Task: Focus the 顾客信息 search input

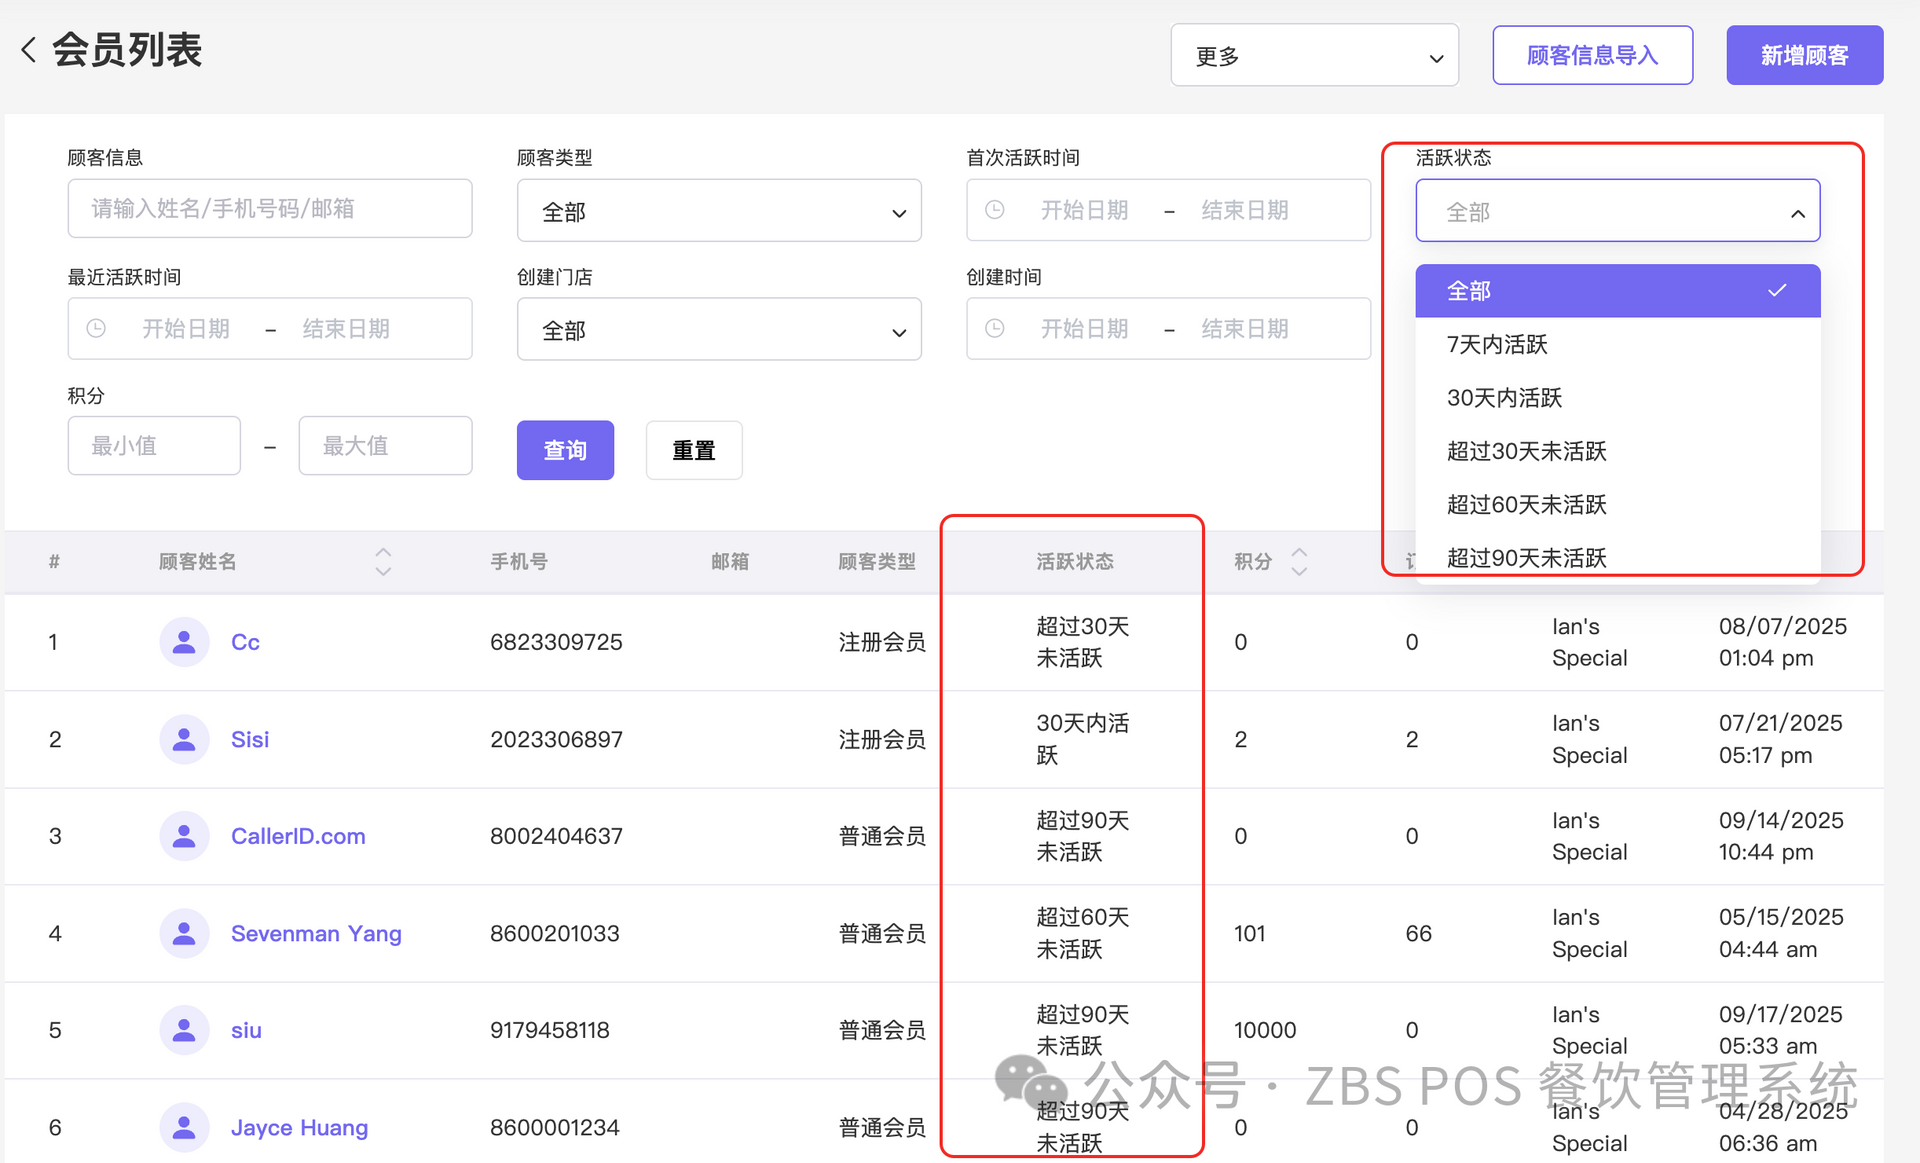Action: (270, 209)
